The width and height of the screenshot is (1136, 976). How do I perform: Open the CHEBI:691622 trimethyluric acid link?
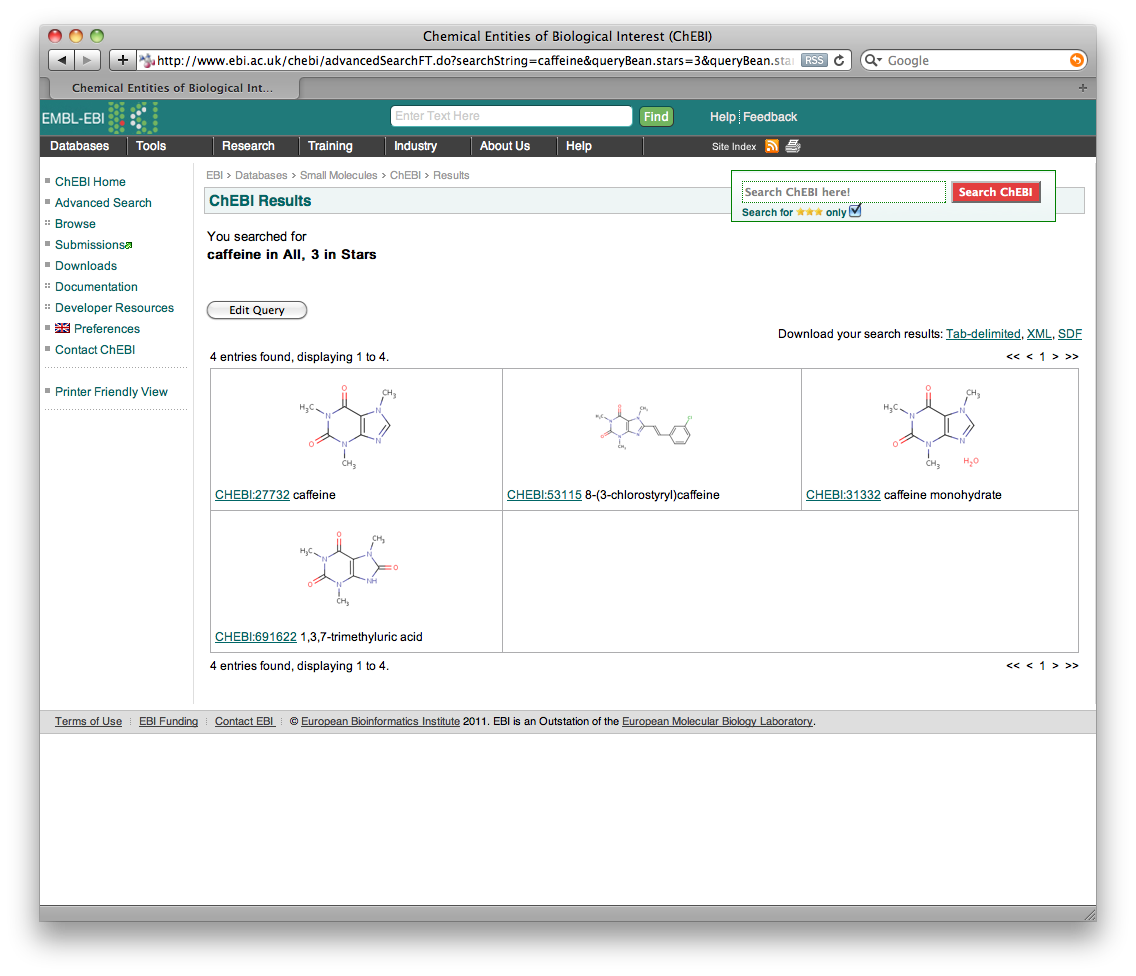click(x=256, y=637)
